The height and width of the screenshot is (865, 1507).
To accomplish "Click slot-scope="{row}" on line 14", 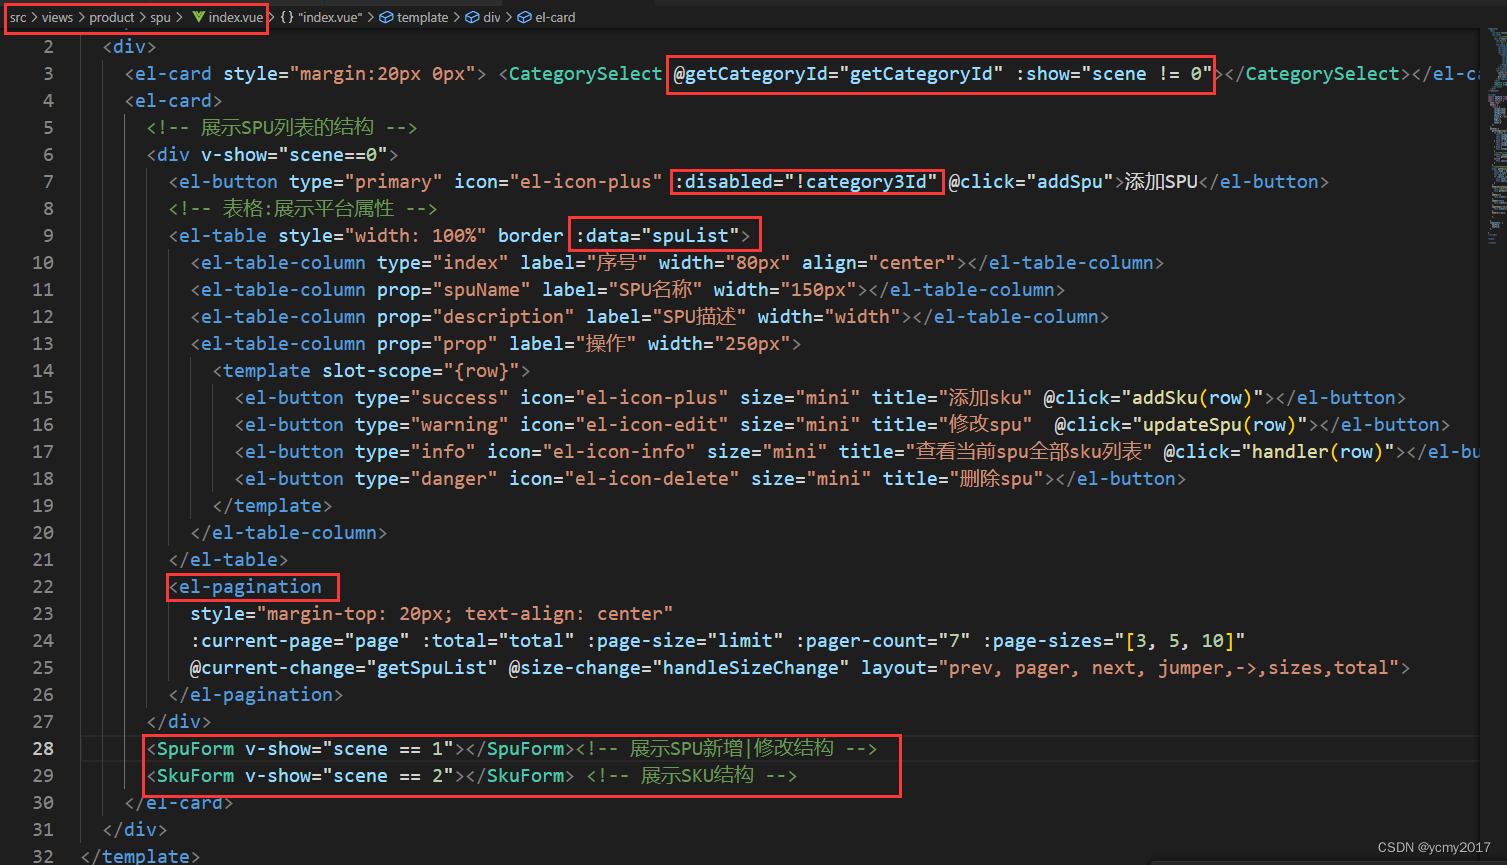I will pos(420,371).
